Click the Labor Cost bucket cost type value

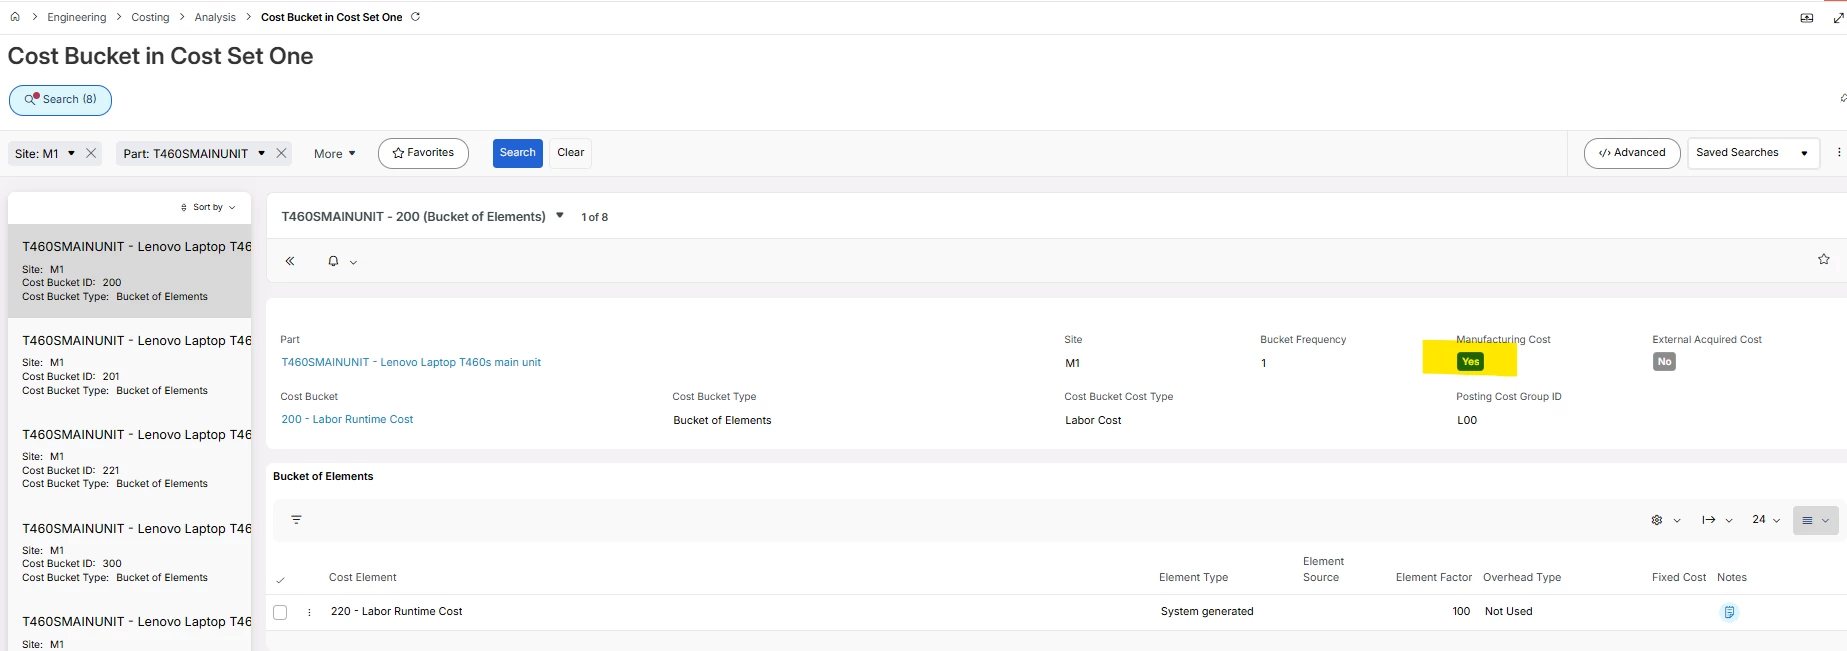(1093, 420)
